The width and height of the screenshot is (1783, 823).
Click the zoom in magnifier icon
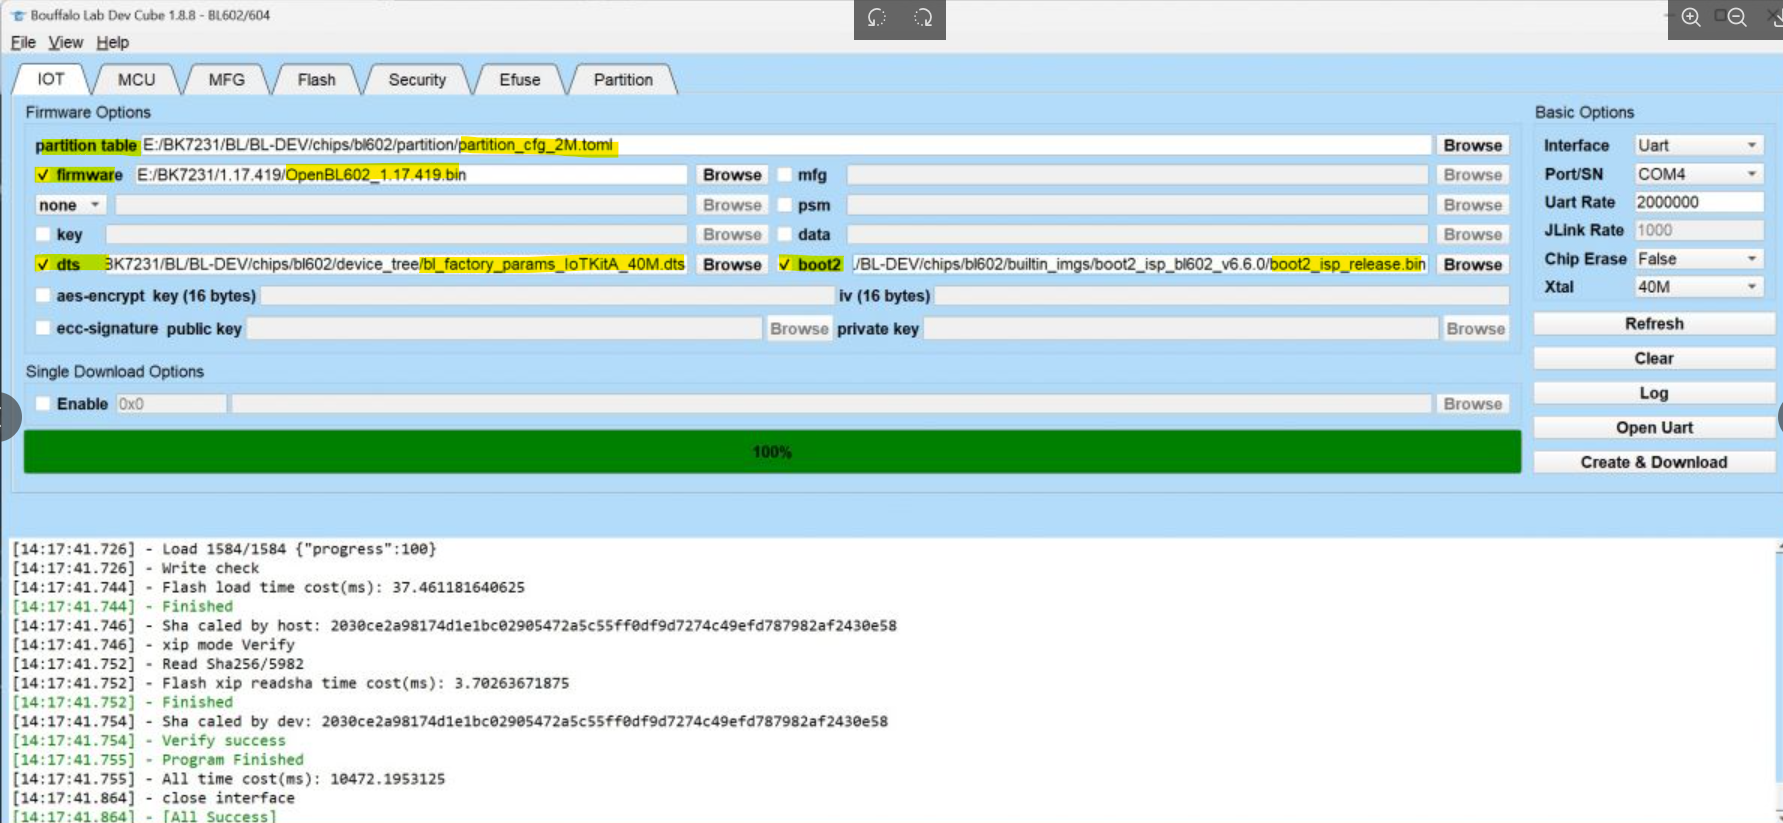pos(1691,17)
